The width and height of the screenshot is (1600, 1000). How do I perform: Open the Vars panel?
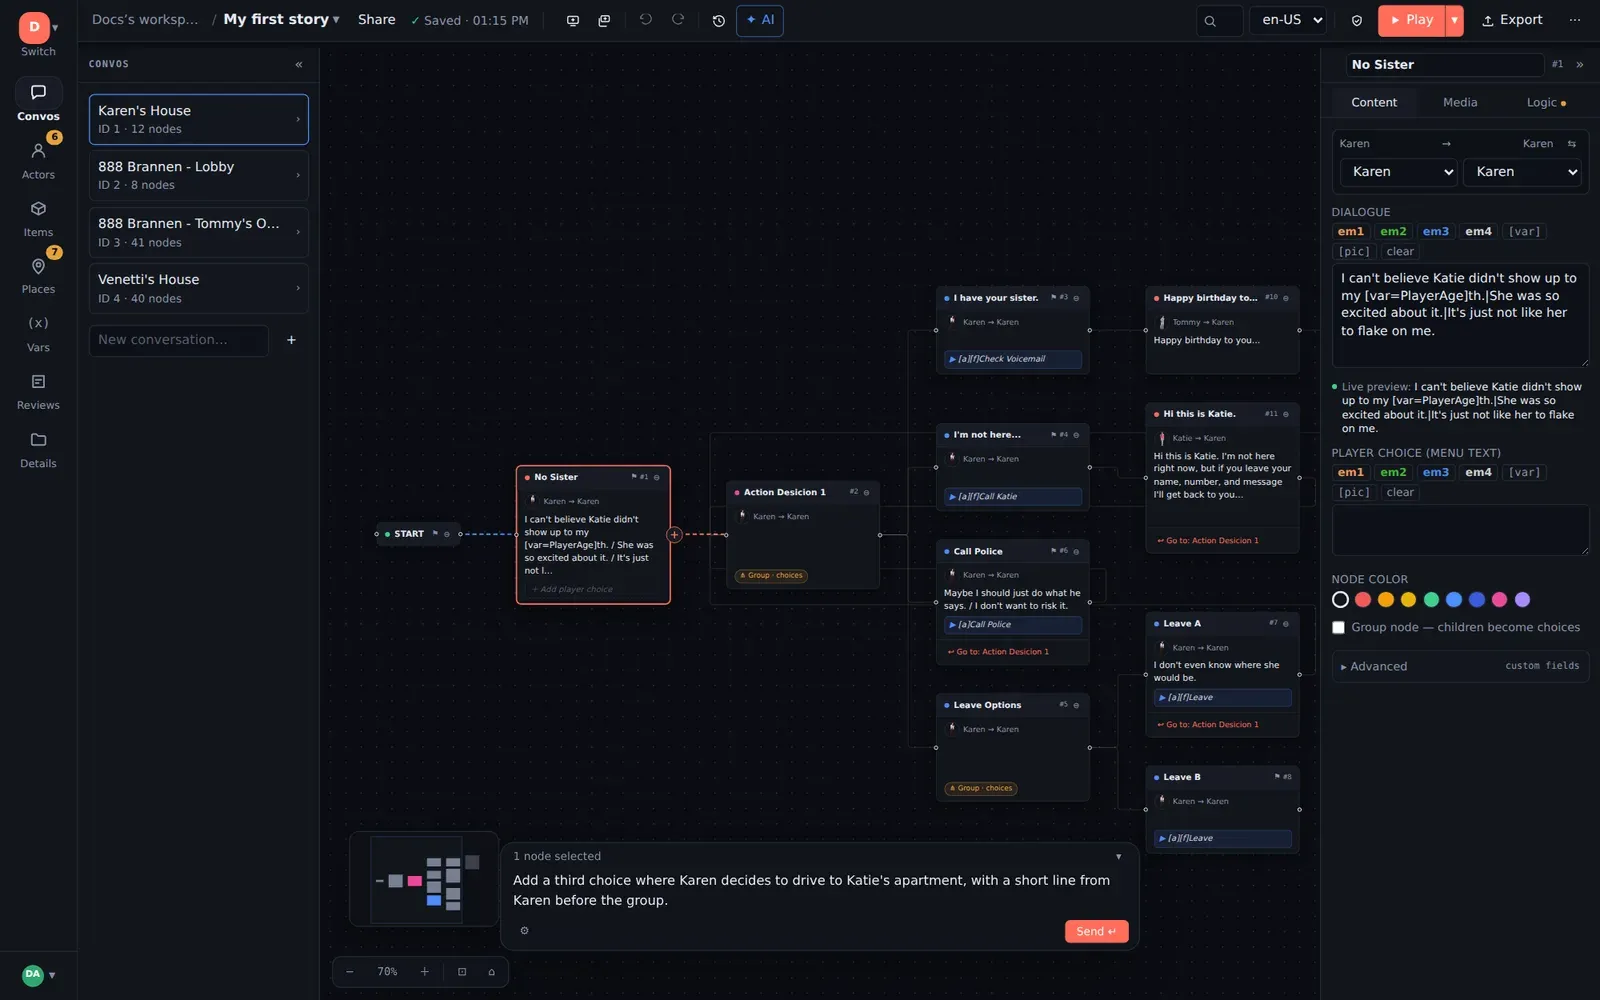[38, 333]
